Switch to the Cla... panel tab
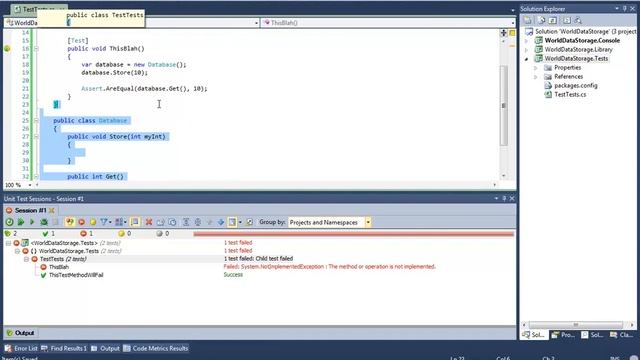 [621, 335]
